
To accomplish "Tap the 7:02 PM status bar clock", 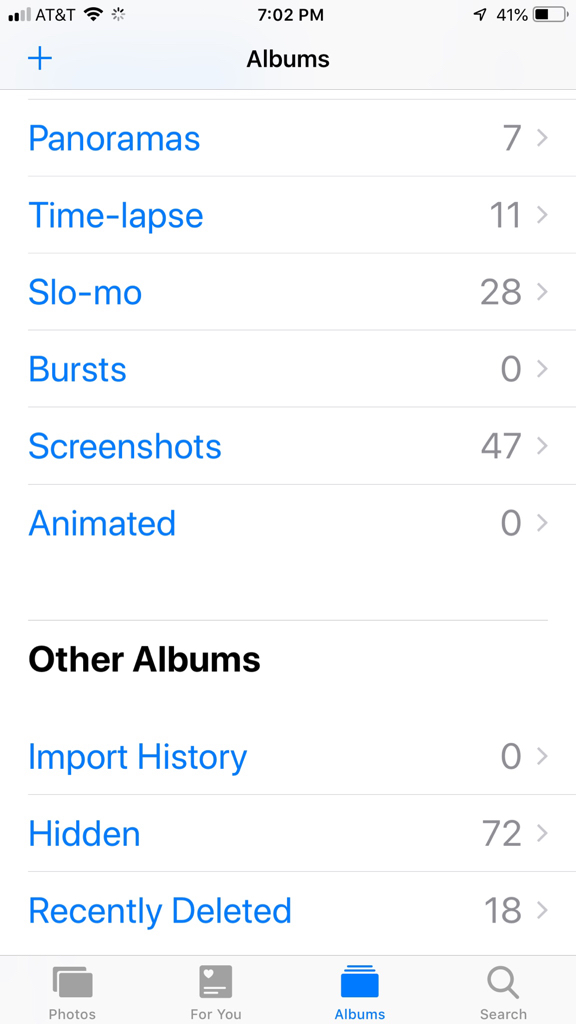I will click(x=290, y=15).
